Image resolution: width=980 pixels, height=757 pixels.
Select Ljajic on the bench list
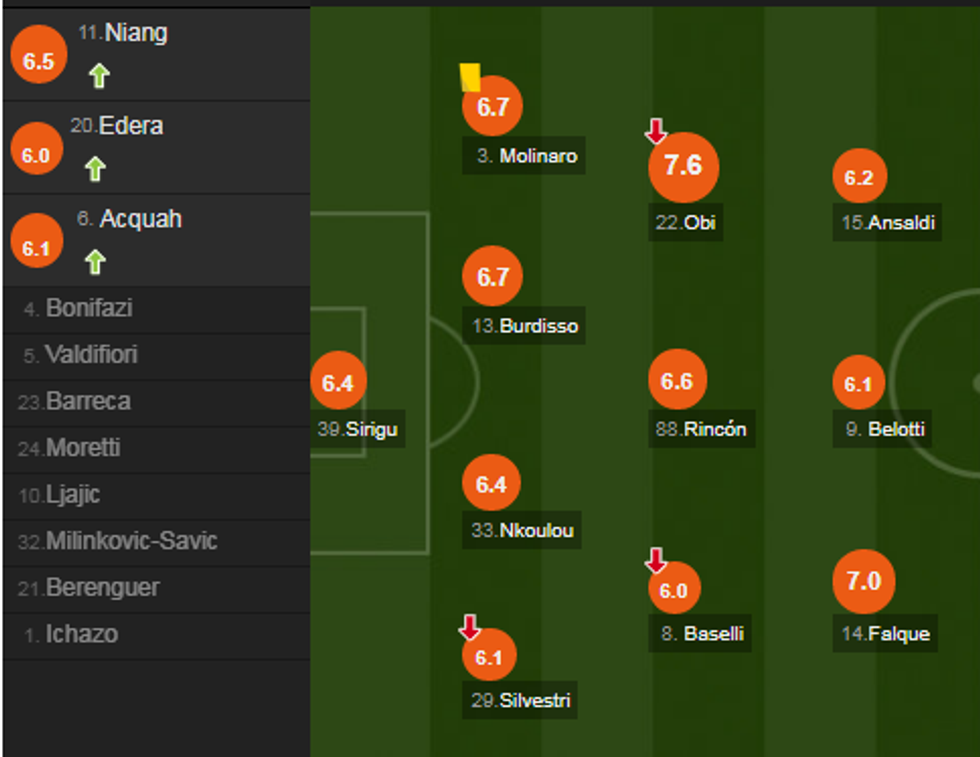[72, 495]
